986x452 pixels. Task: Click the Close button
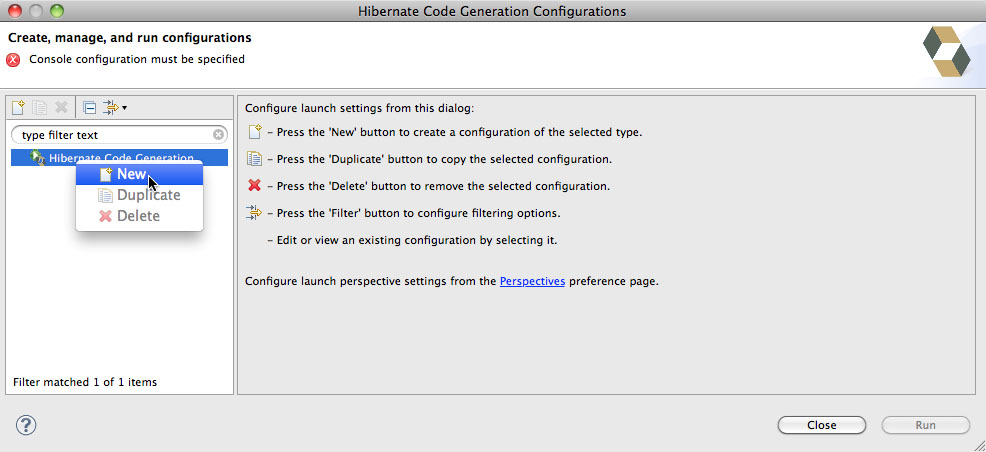(822, 425)
